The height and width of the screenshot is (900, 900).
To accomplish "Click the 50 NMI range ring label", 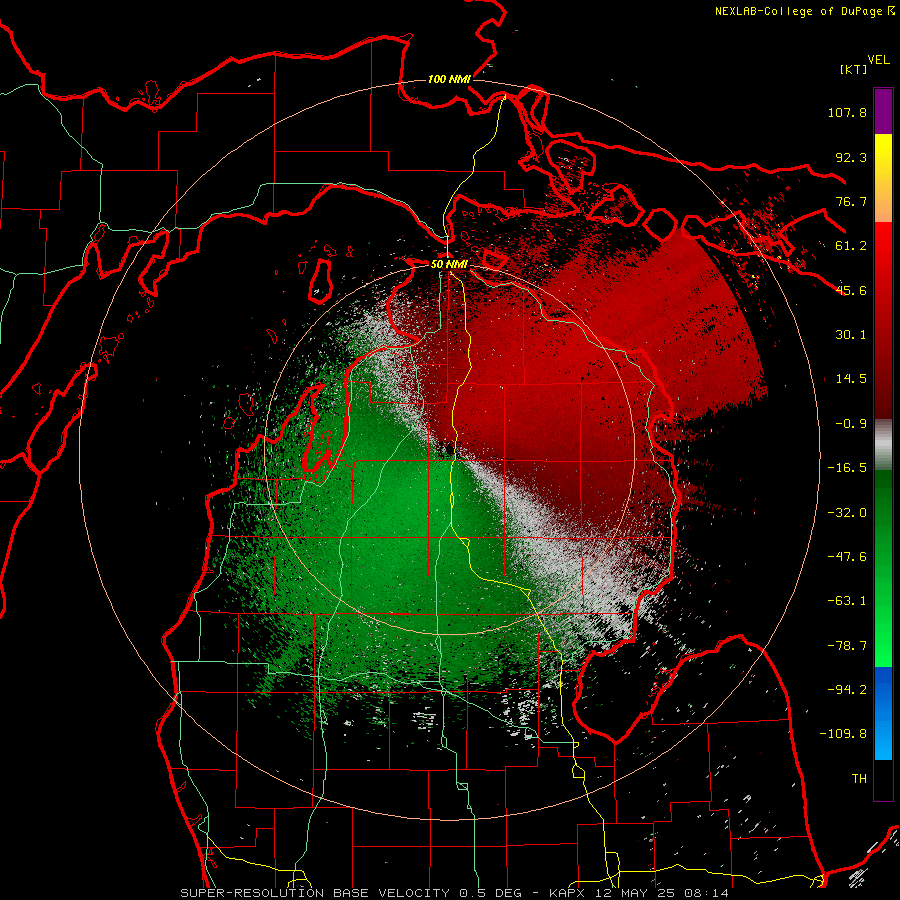I will (x=449, y=264).
